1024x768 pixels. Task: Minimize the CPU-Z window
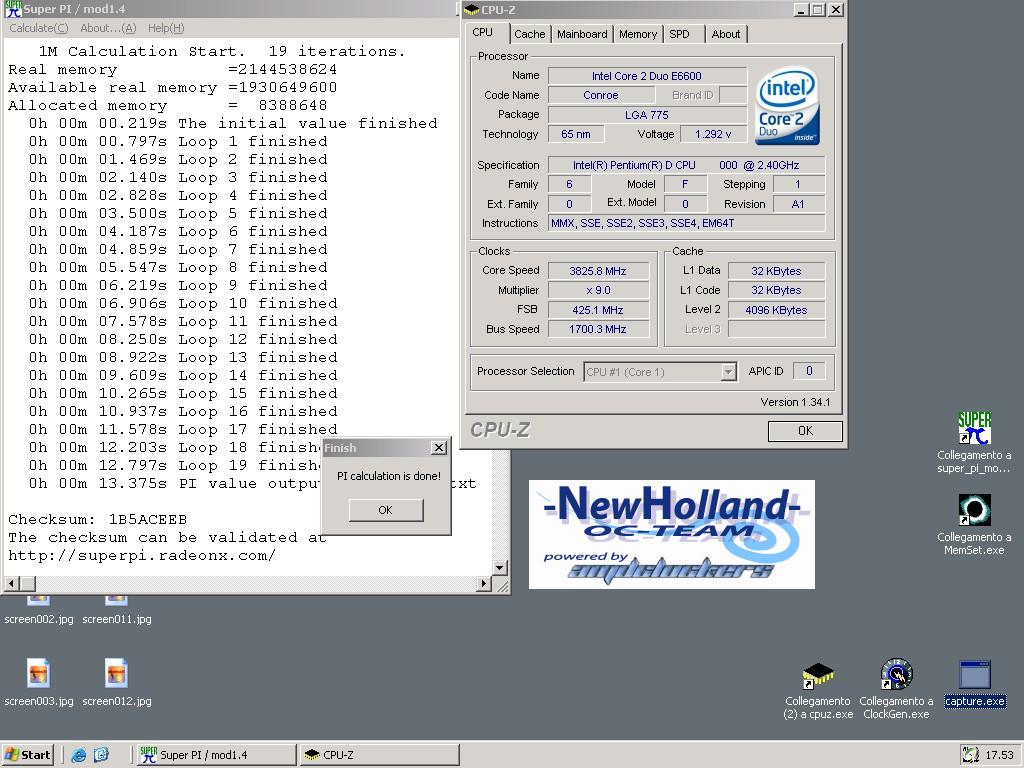pyautogui.click(x=802, y=9)
